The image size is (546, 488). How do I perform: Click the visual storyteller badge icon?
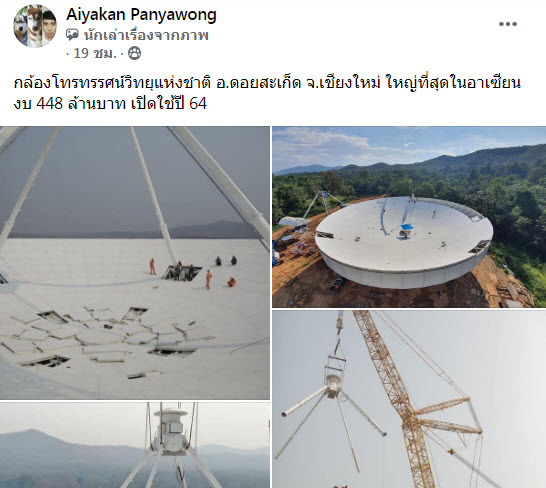[72, 35]
